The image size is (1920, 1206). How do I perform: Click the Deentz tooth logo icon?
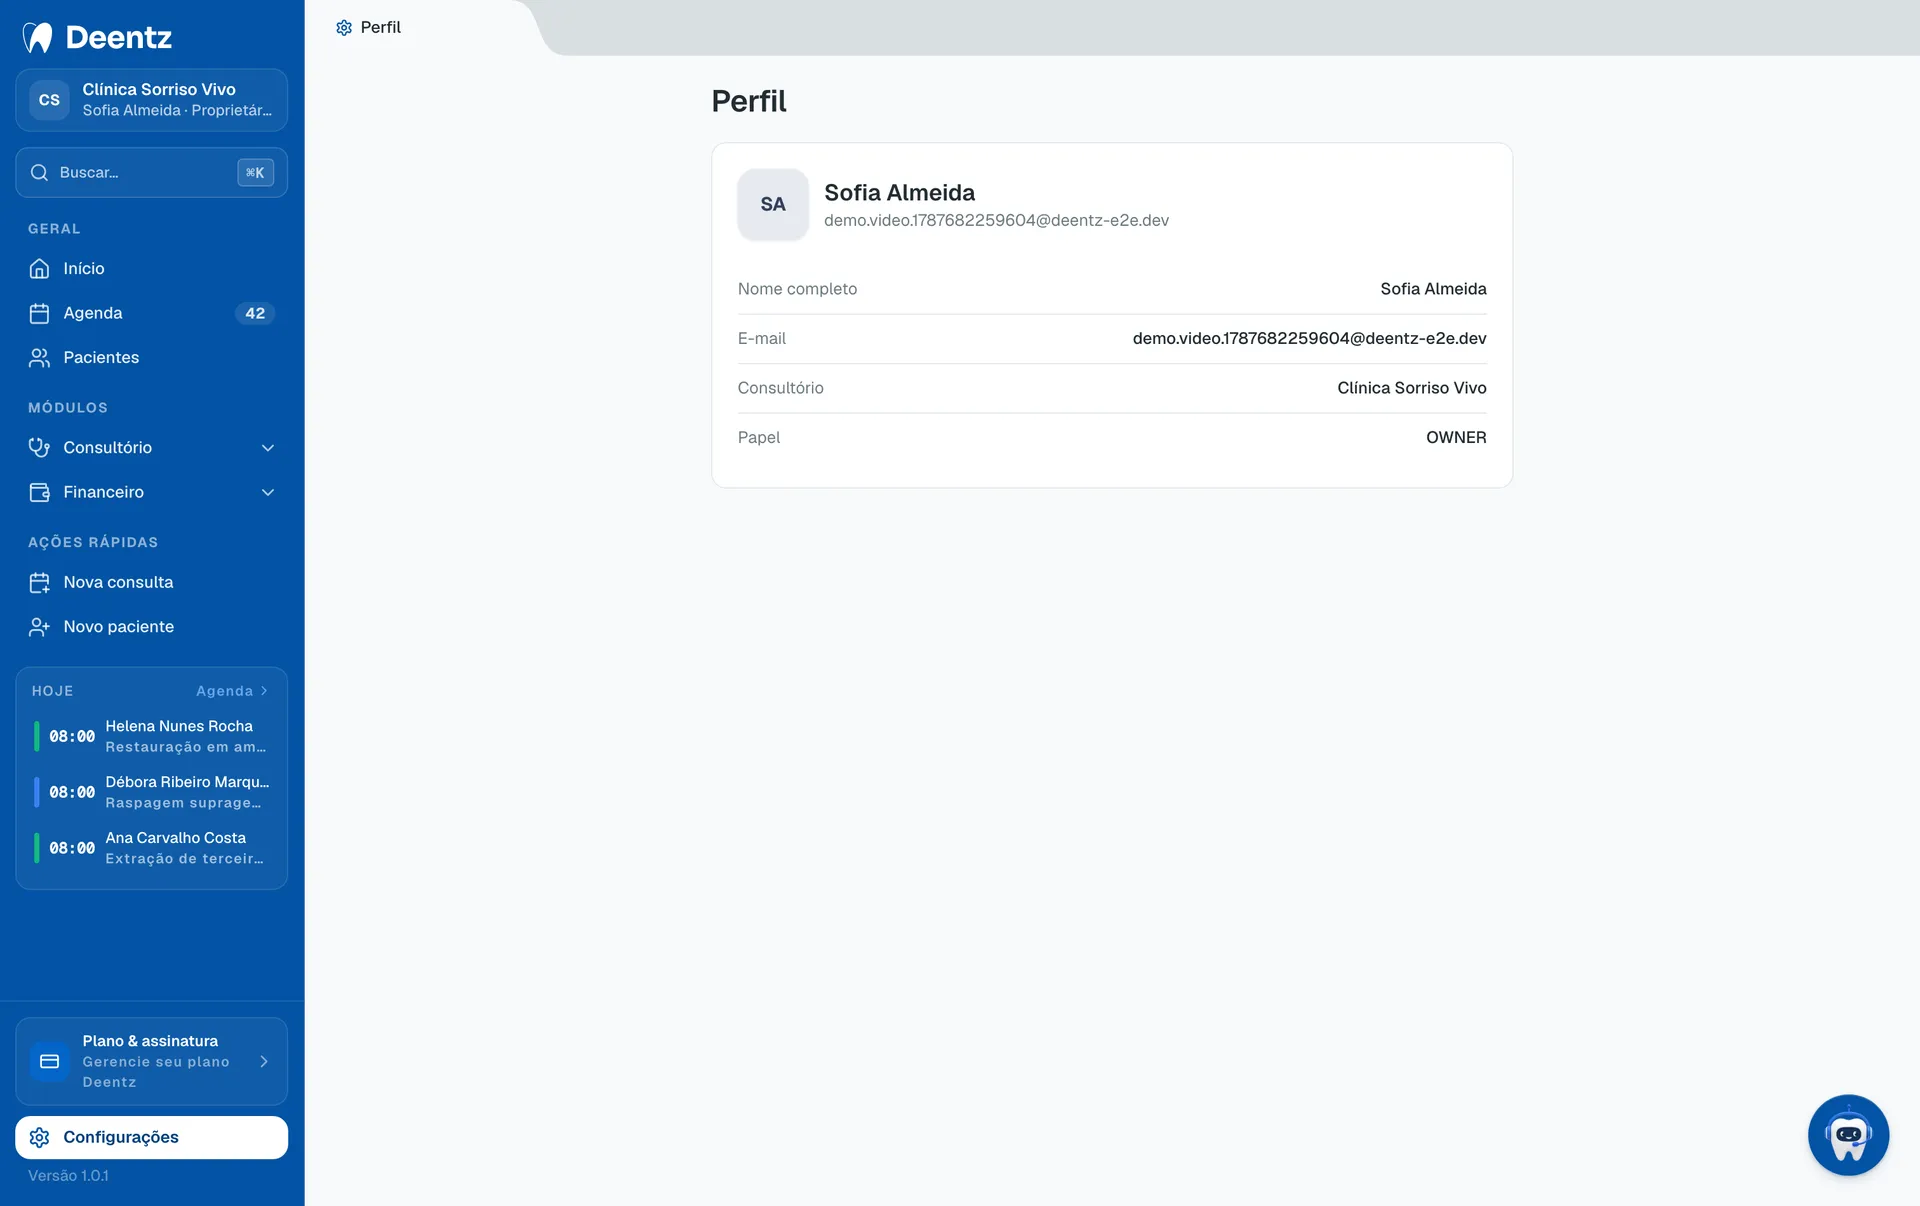38,37
